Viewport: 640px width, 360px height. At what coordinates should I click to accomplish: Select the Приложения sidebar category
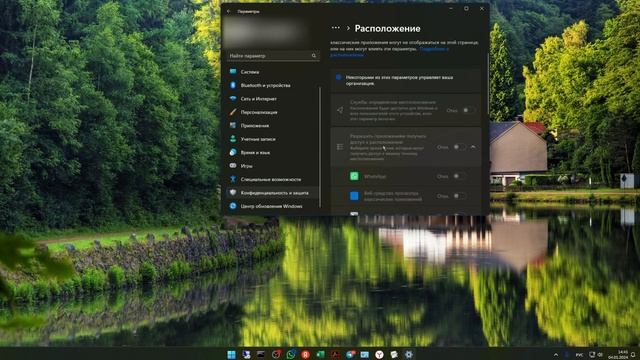tap(272, 126)
